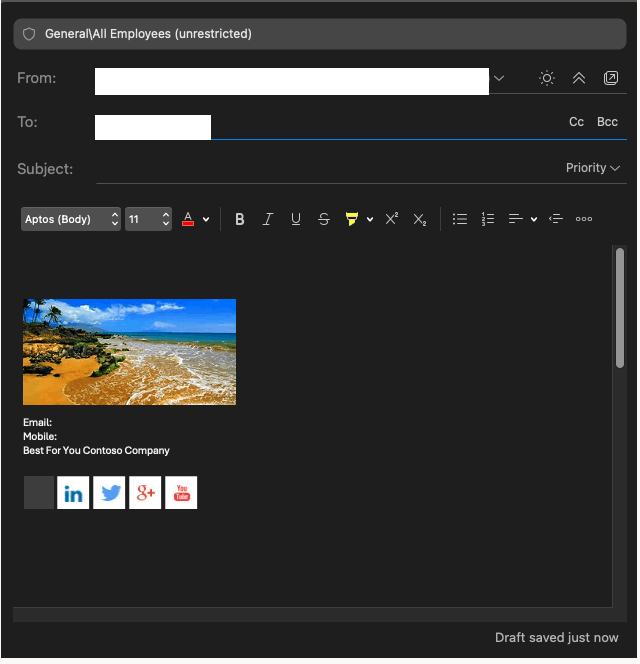This screenshot has width=640, height=664.
Task: Insert a numbered list
Action: (x=488, y=219)
